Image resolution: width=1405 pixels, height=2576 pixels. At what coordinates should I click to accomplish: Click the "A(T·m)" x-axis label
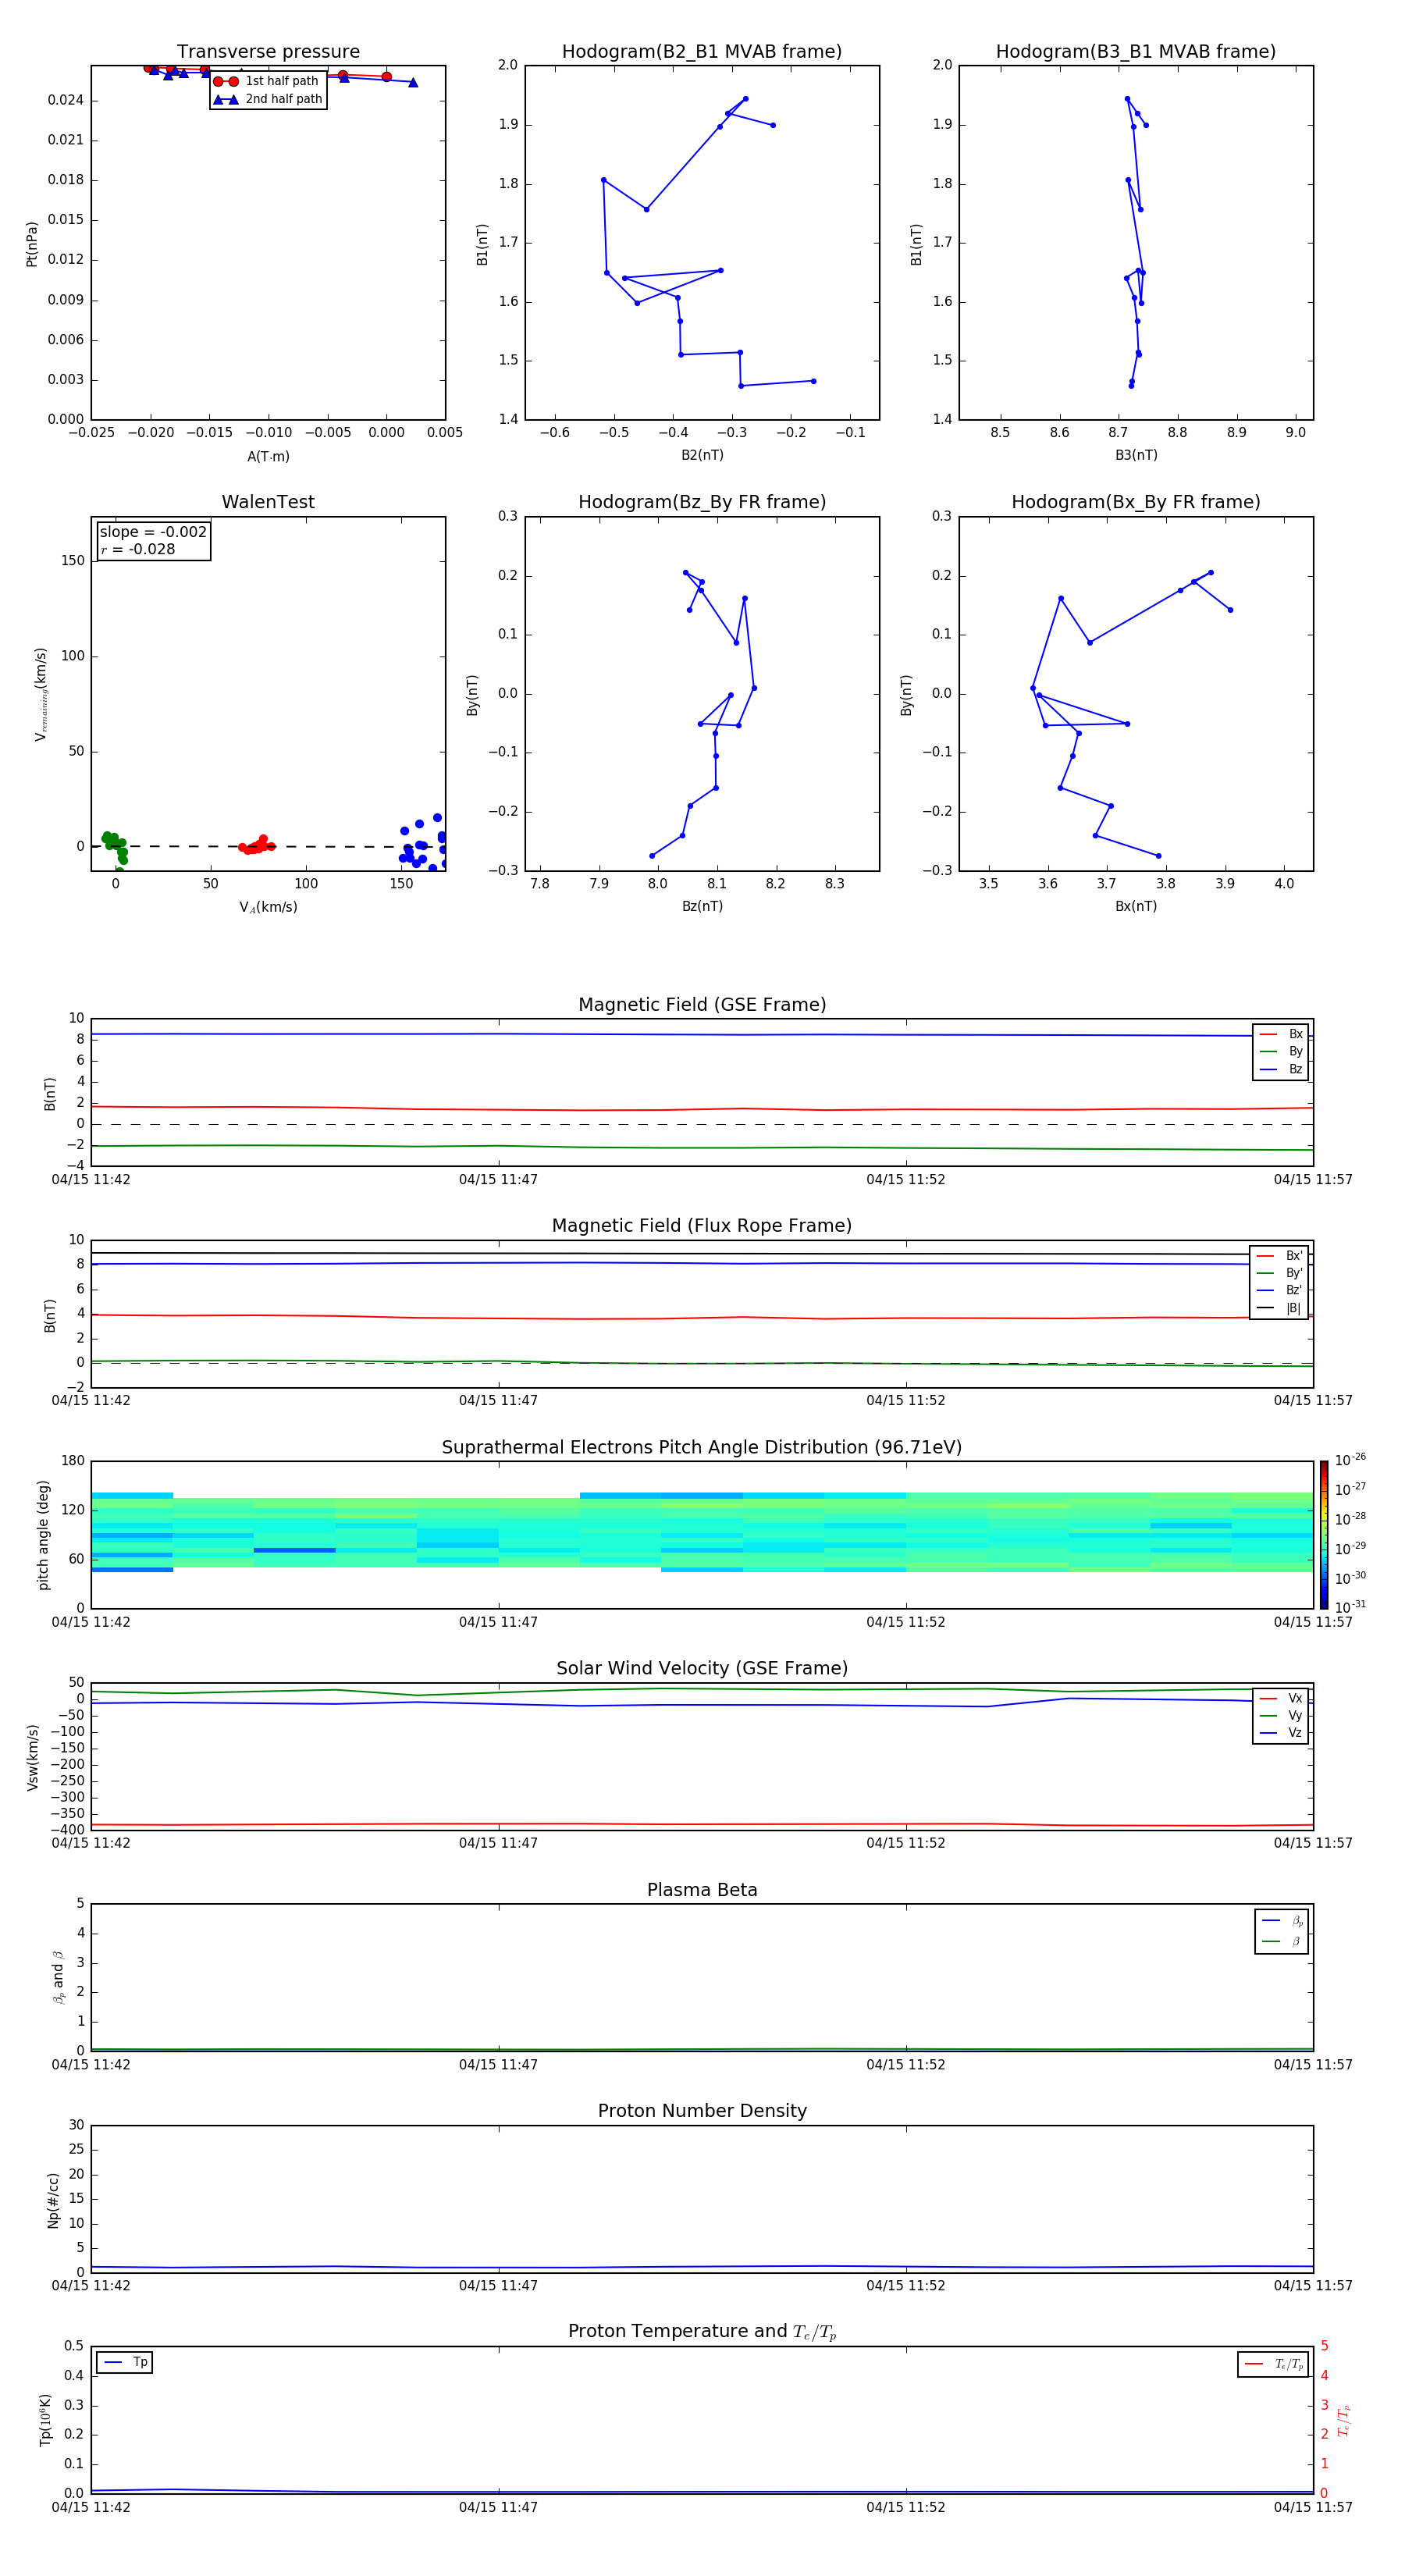[x=268, y=457]
